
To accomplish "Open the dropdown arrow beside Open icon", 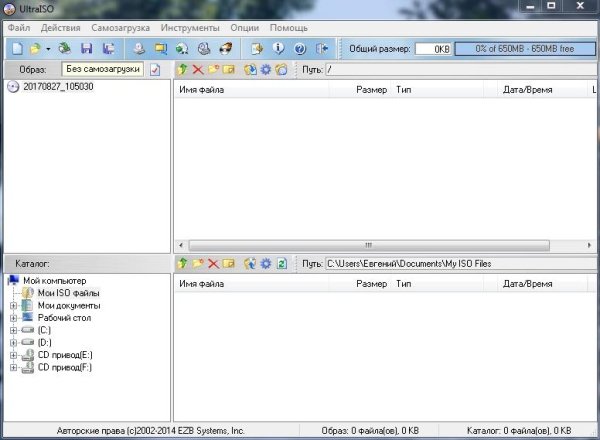I will click(x=48, y=49).
